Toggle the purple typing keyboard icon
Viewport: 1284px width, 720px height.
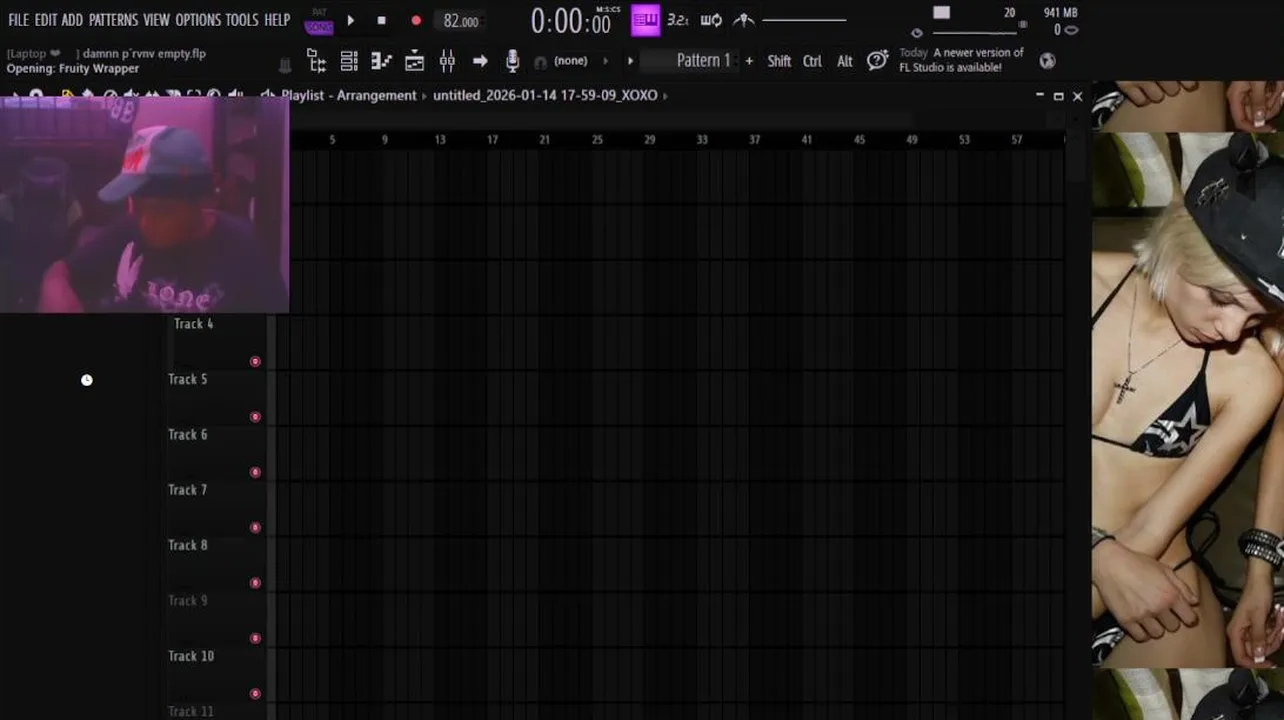click(x=645, y=19)
